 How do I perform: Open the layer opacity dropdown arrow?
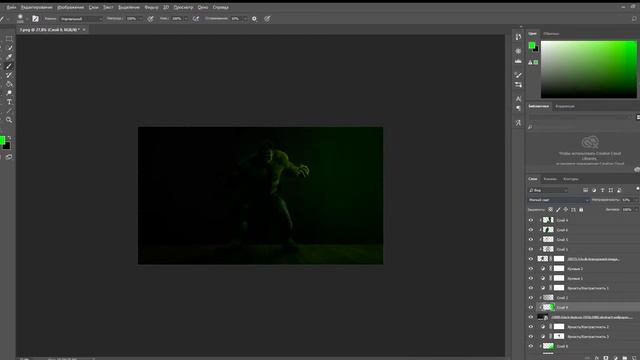(x=636, y=200)
